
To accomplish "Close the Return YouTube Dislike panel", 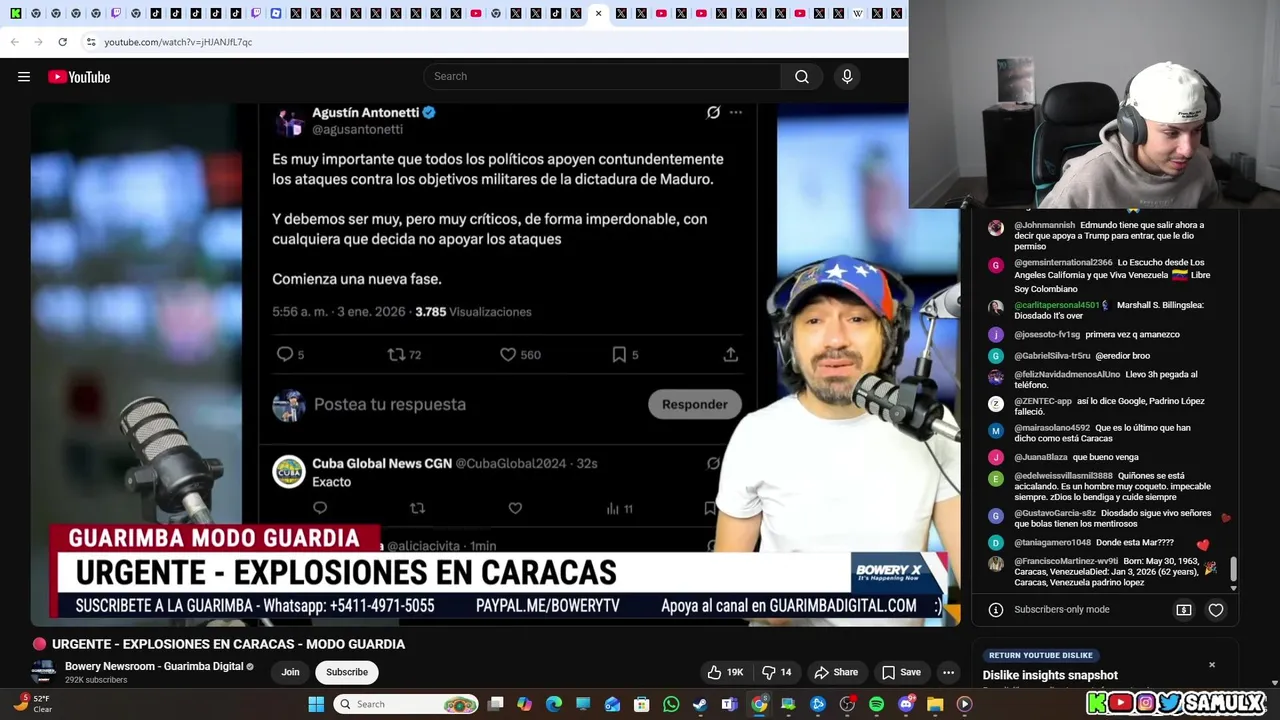I will tap(1212, 665).
